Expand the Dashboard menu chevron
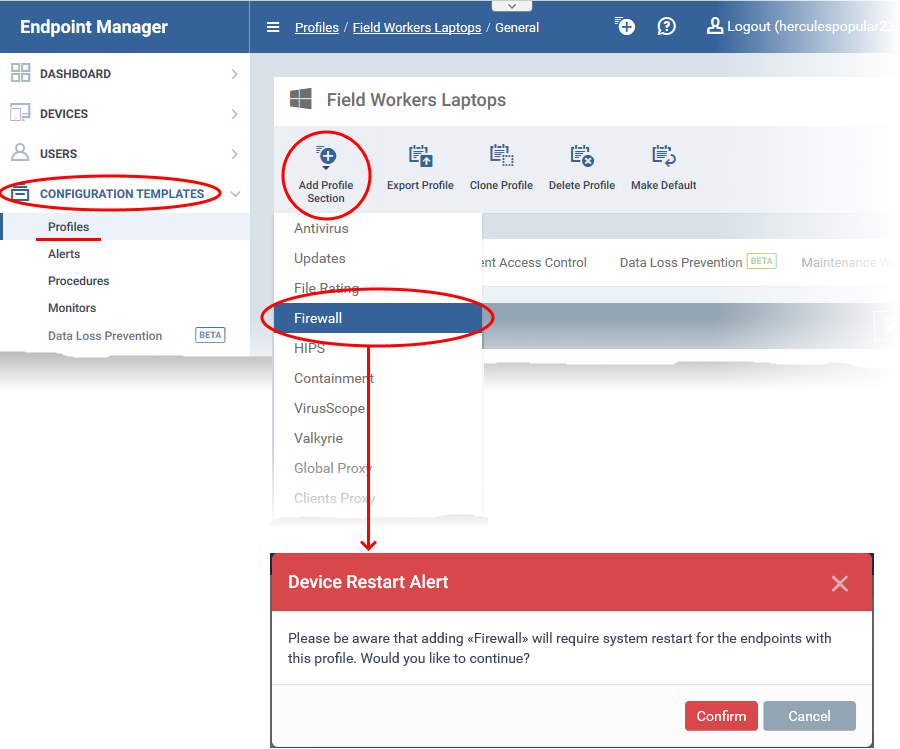The image size is (900, 749). tap(234, 74)
